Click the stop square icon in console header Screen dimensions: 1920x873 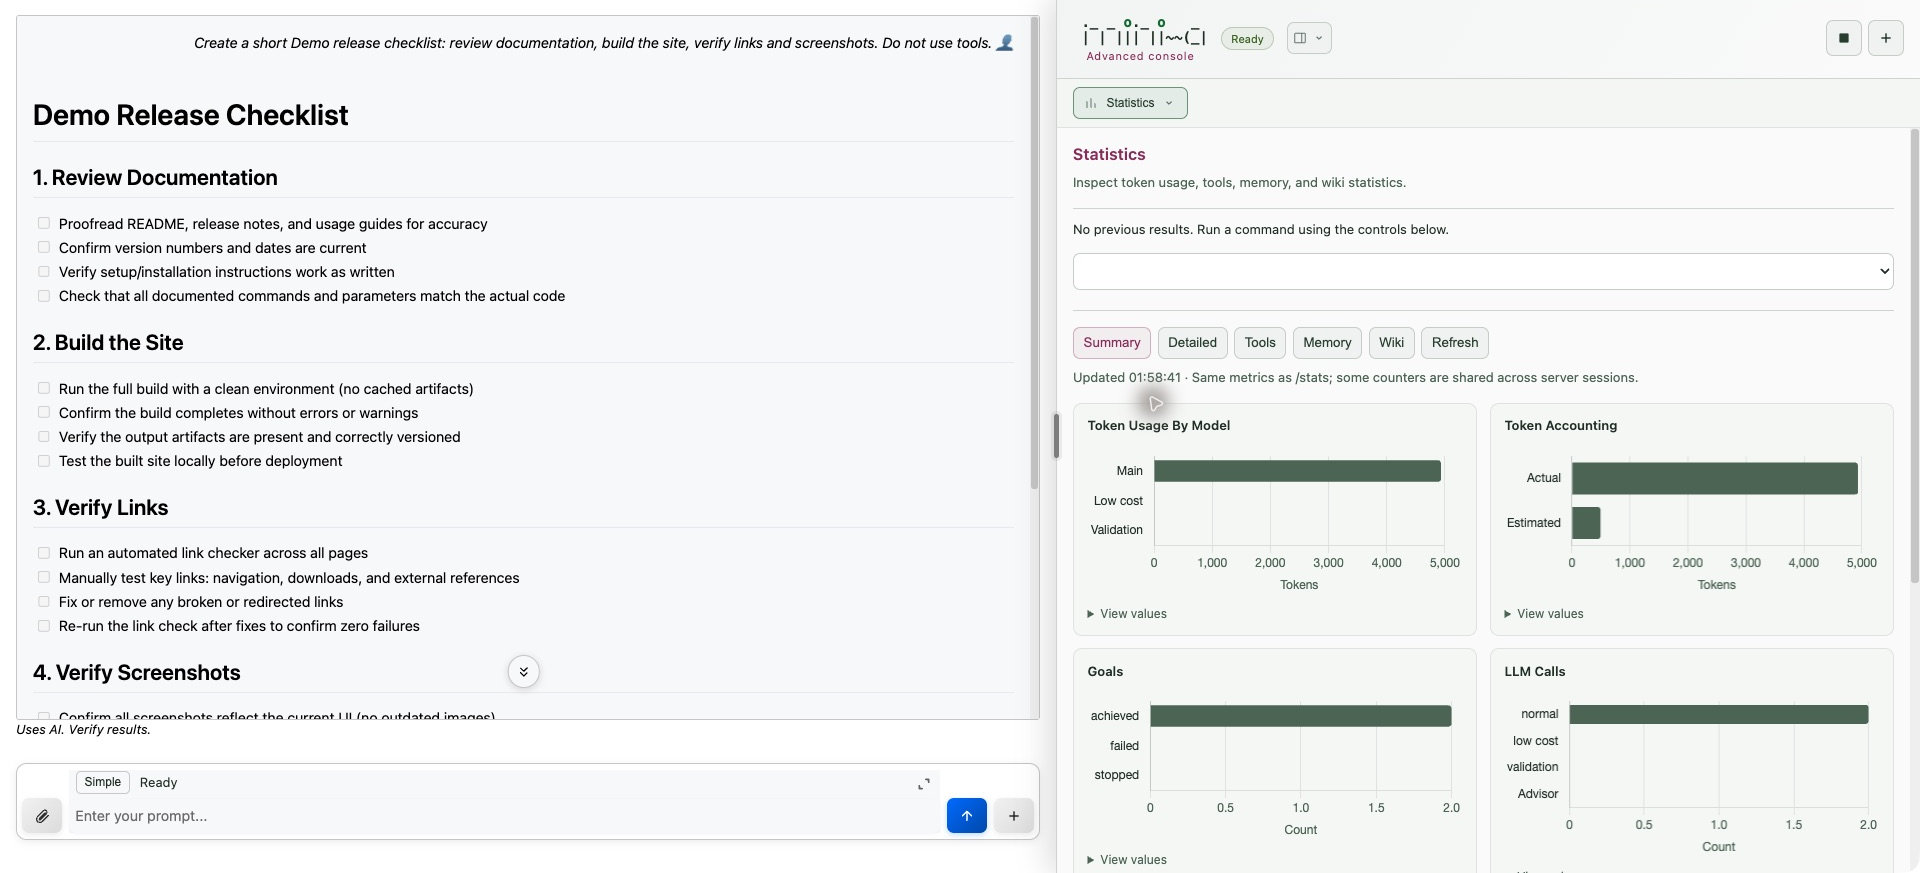coord(1844,38)
